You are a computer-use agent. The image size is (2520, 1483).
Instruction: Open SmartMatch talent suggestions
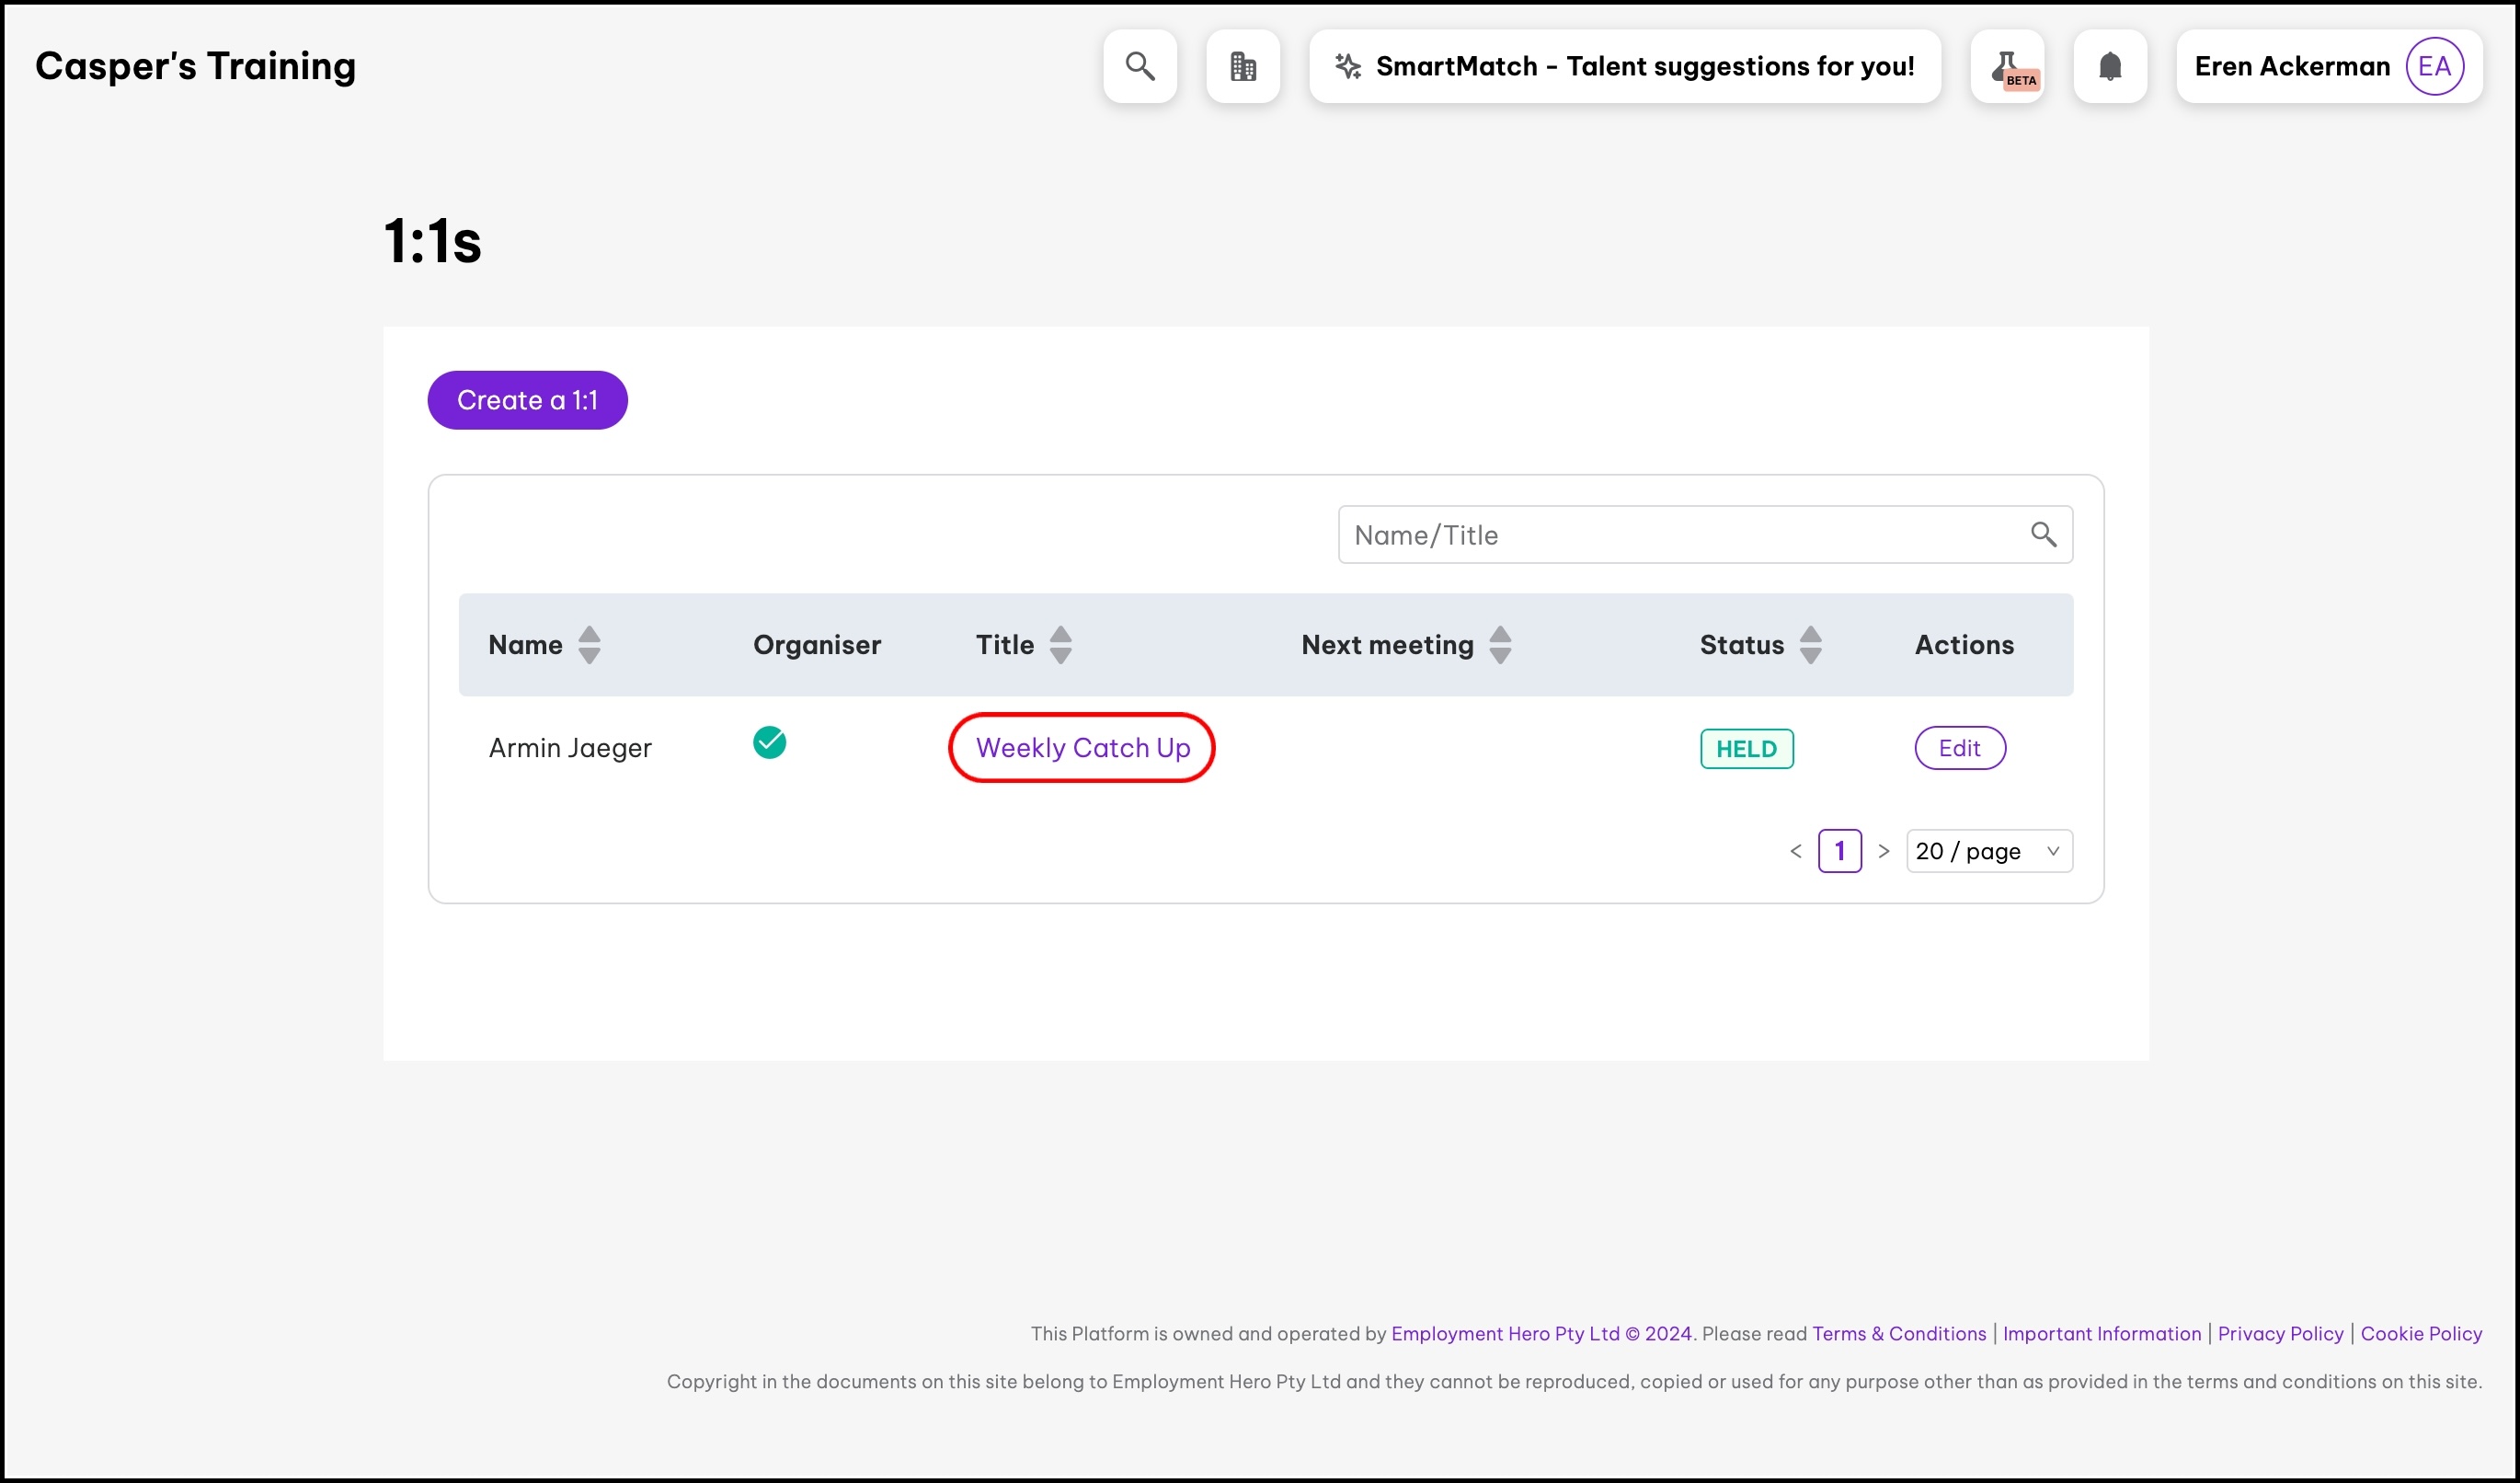pos(1644,66)
